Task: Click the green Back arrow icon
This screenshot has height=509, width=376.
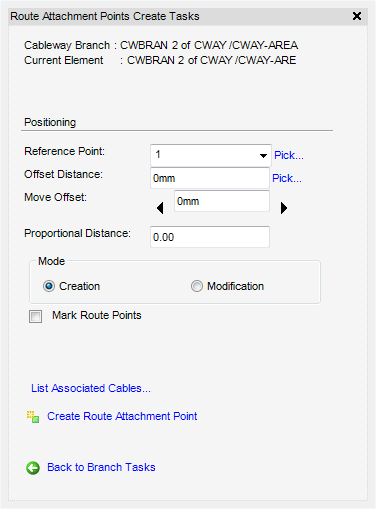Action: (x=33, y=468)
